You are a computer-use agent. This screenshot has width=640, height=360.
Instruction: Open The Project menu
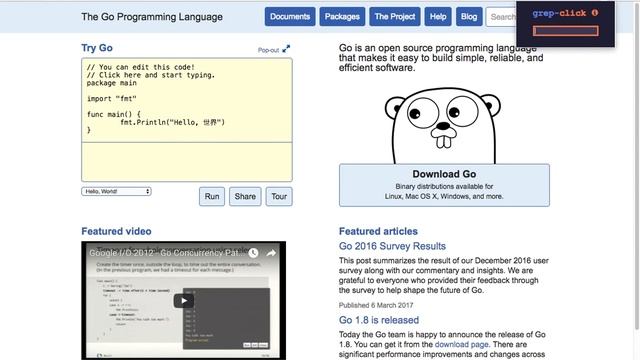pos(395,17)
